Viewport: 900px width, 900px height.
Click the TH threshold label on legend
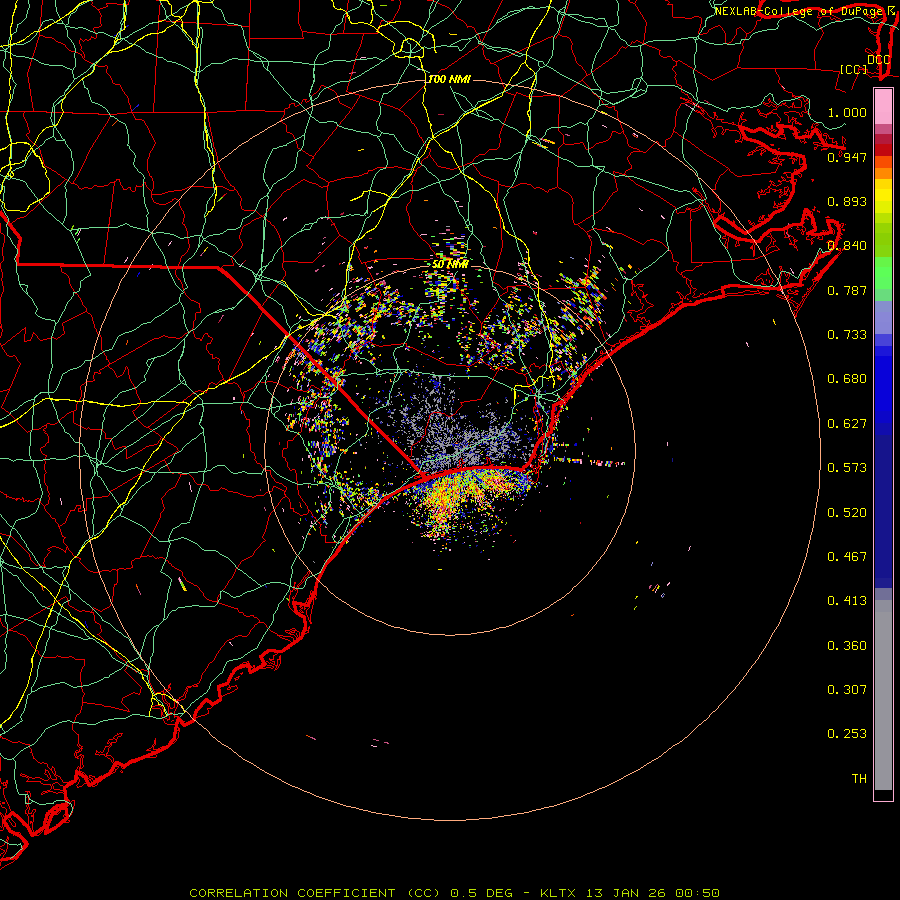click(859, 779)
